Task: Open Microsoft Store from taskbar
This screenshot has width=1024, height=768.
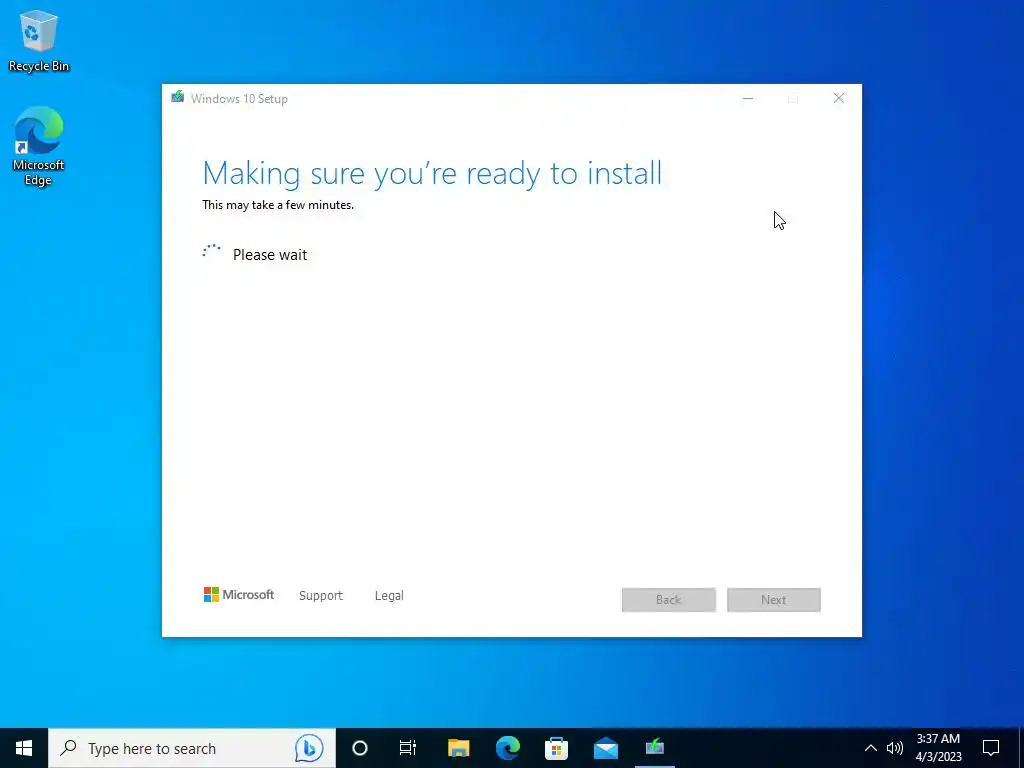Action: point(556,748)
